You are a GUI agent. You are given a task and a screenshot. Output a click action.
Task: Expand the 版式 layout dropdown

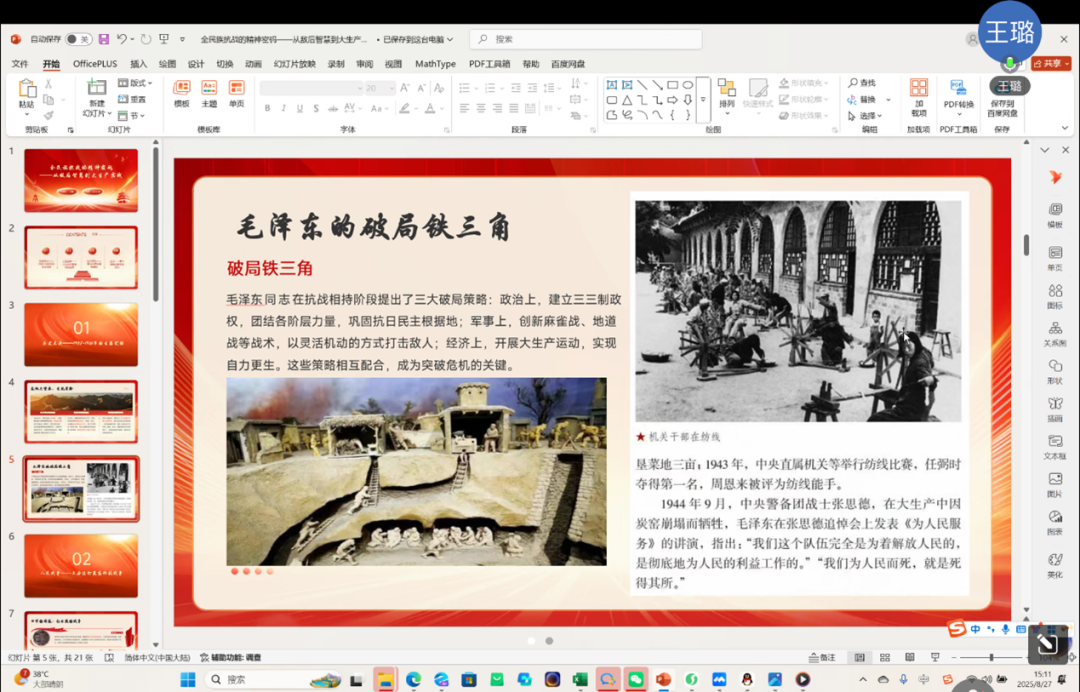point(136,83)
